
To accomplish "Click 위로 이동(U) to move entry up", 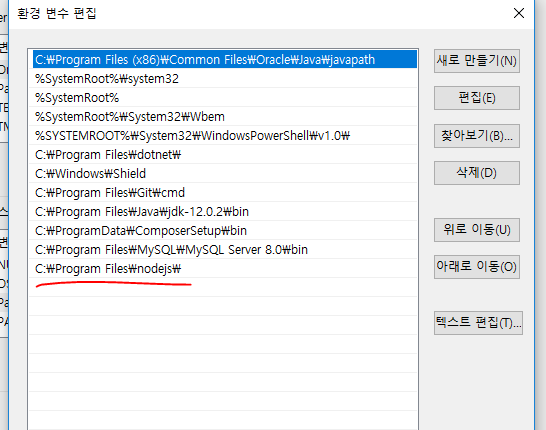I will (x=477, y=230).
